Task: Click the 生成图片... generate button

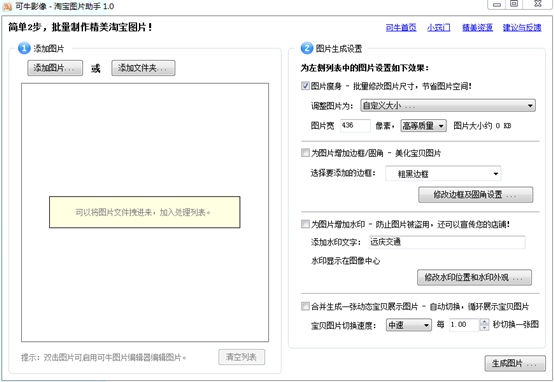Action: (x=515, y=363)
